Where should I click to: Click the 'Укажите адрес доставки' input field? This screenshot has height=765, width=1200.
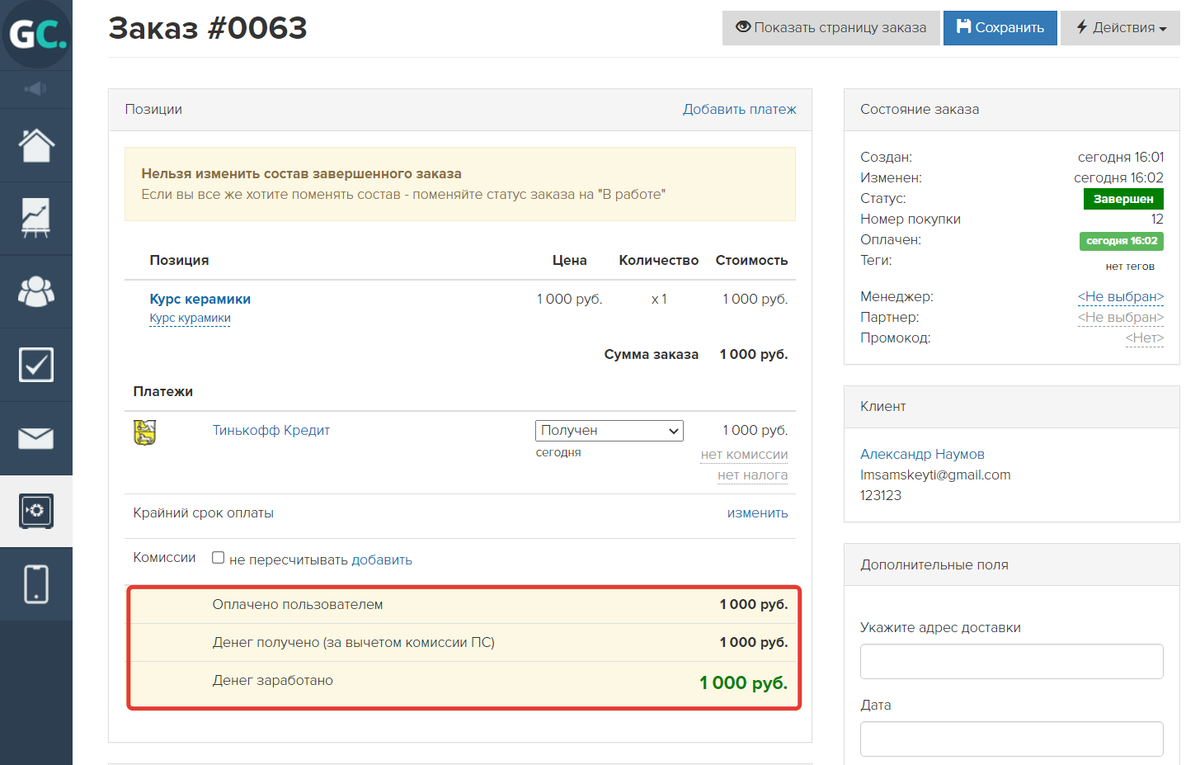[1011, 661]
